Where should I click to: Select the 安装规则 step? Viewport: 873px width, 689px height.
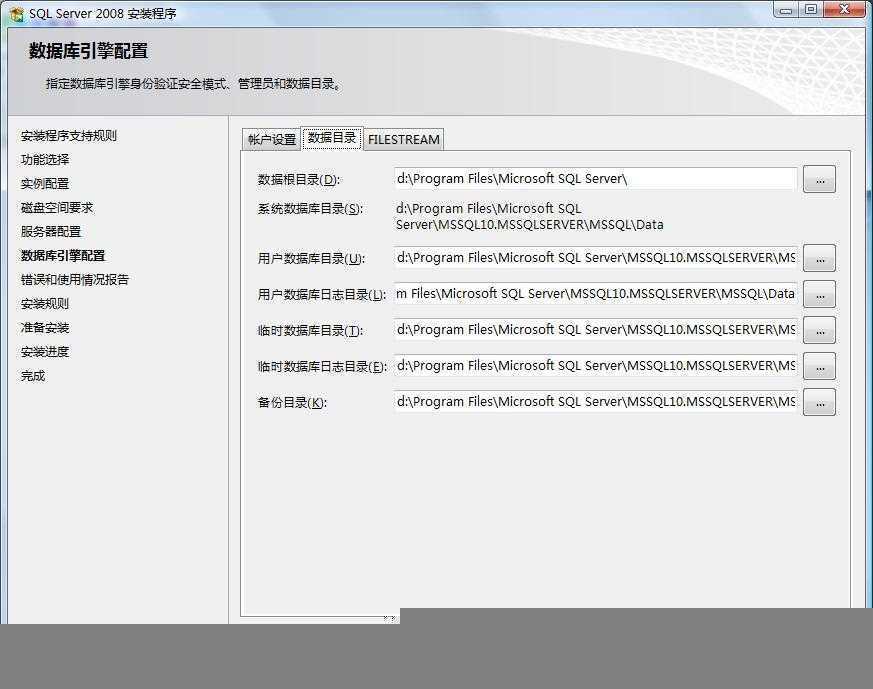pyautogui.click(x=45, y=304)
